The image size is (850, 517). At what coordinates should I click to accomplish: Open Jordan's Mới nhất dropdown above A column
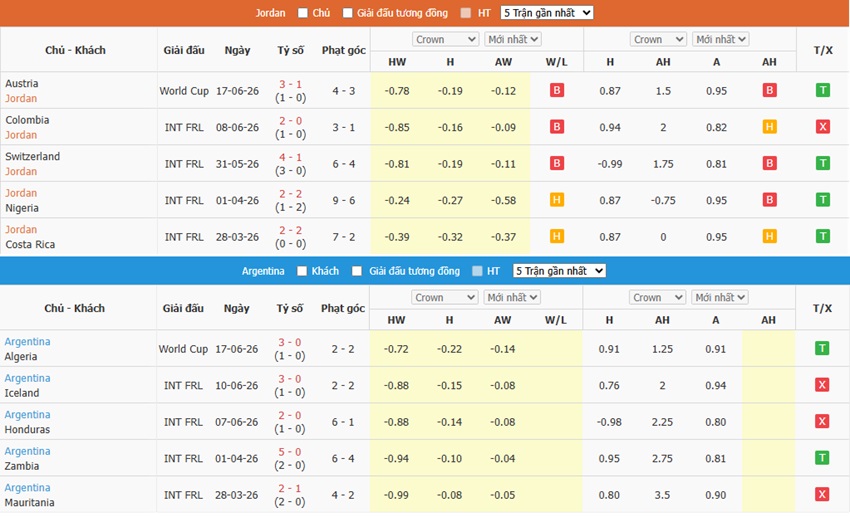[x=721, y=40]
